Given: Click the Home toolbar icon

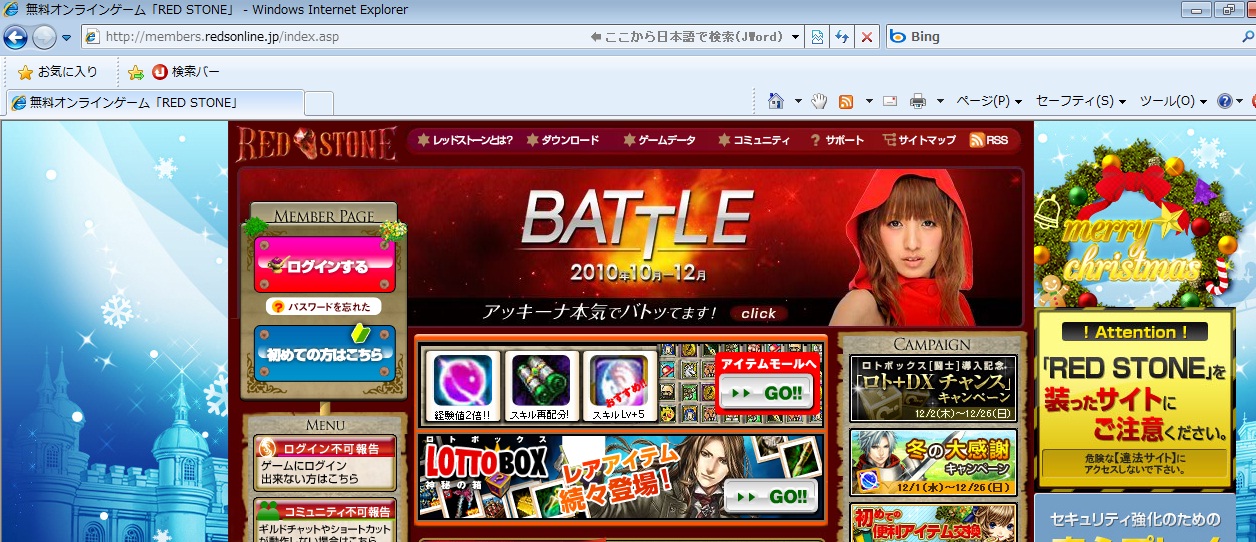Looking at the screenshot, I should (x=775, y=101).
